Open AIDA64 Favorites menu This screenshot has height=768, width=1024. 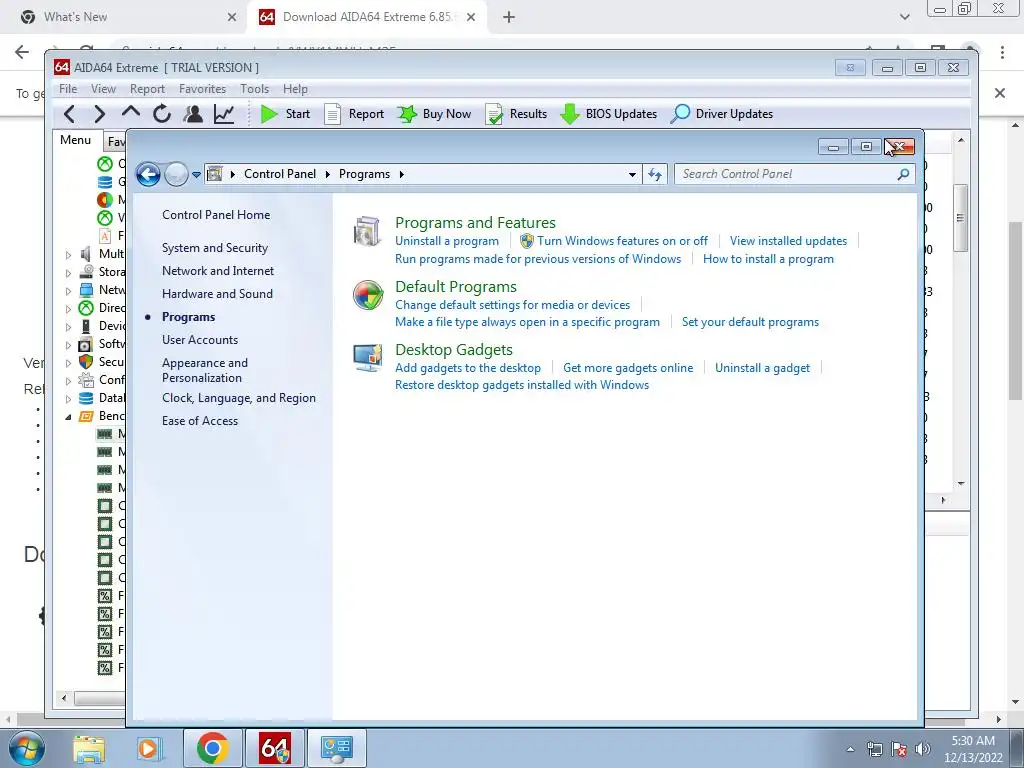coord(202,89)
